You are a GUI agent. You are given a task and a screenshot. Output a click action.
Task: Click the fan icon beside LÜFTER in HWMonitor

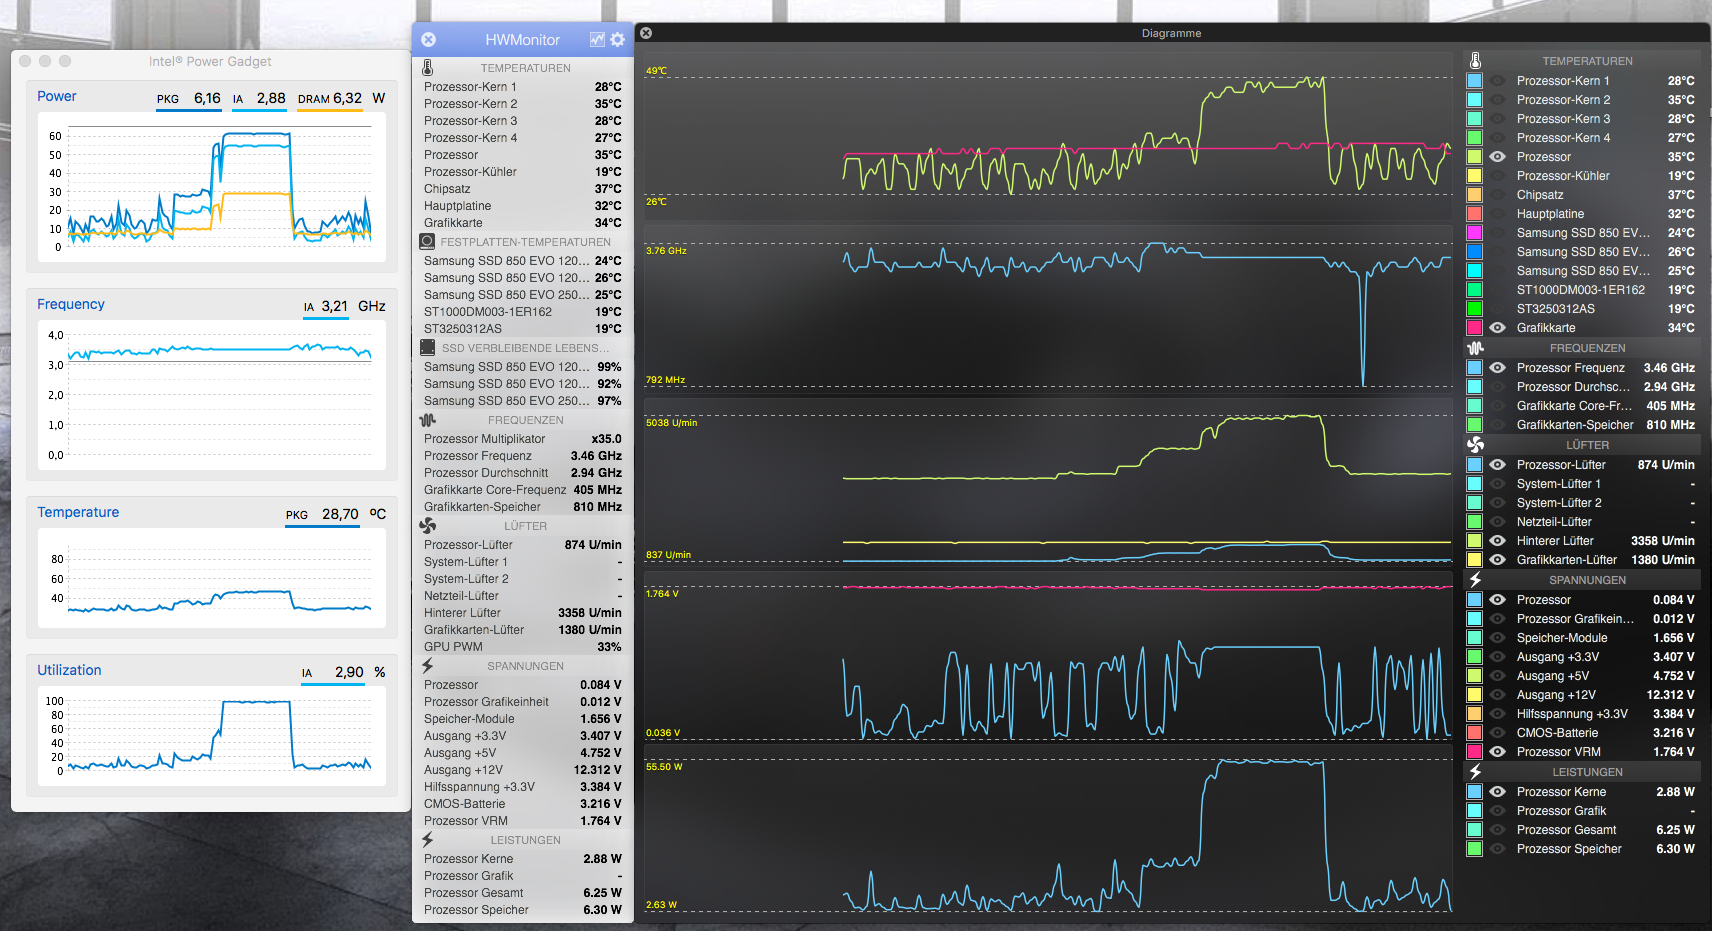click(428, 526)
